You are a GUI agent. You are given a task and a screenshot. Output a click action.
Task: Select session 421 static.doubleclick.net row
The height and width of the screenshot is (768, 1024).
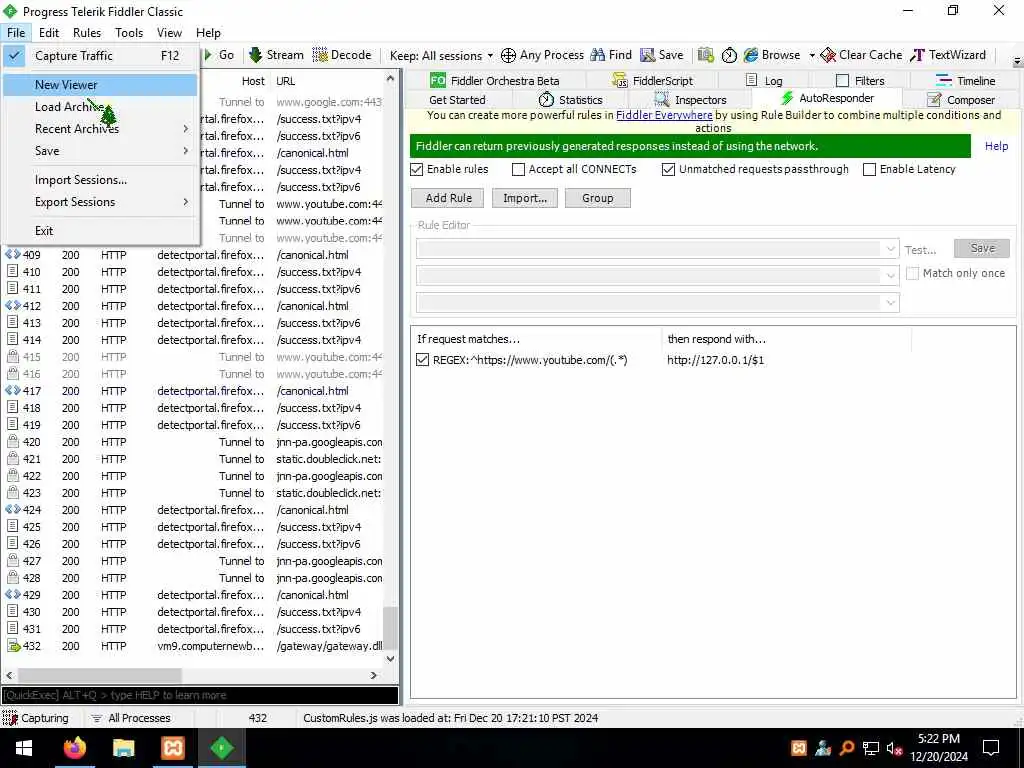pyautogui.click(x=194, y=459)
